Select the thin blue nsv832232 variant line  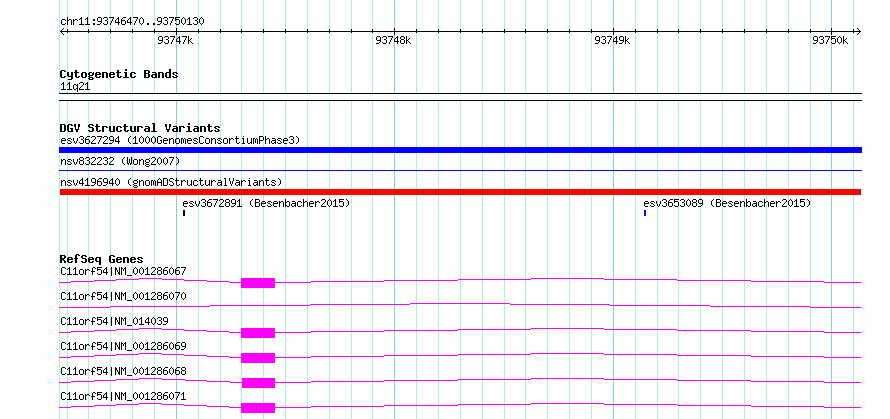[x=460, y=170]
